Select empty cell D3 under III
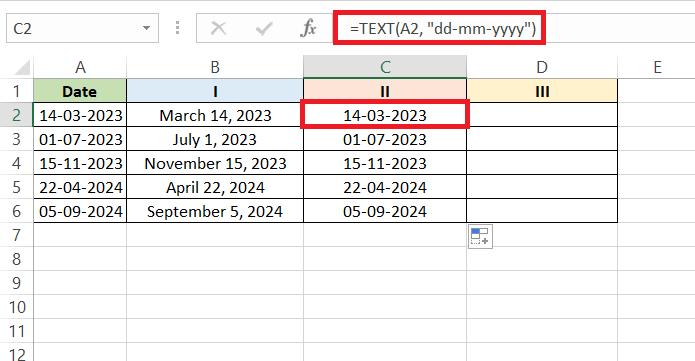This screenshot has width=695, height=361. (542, 139)
